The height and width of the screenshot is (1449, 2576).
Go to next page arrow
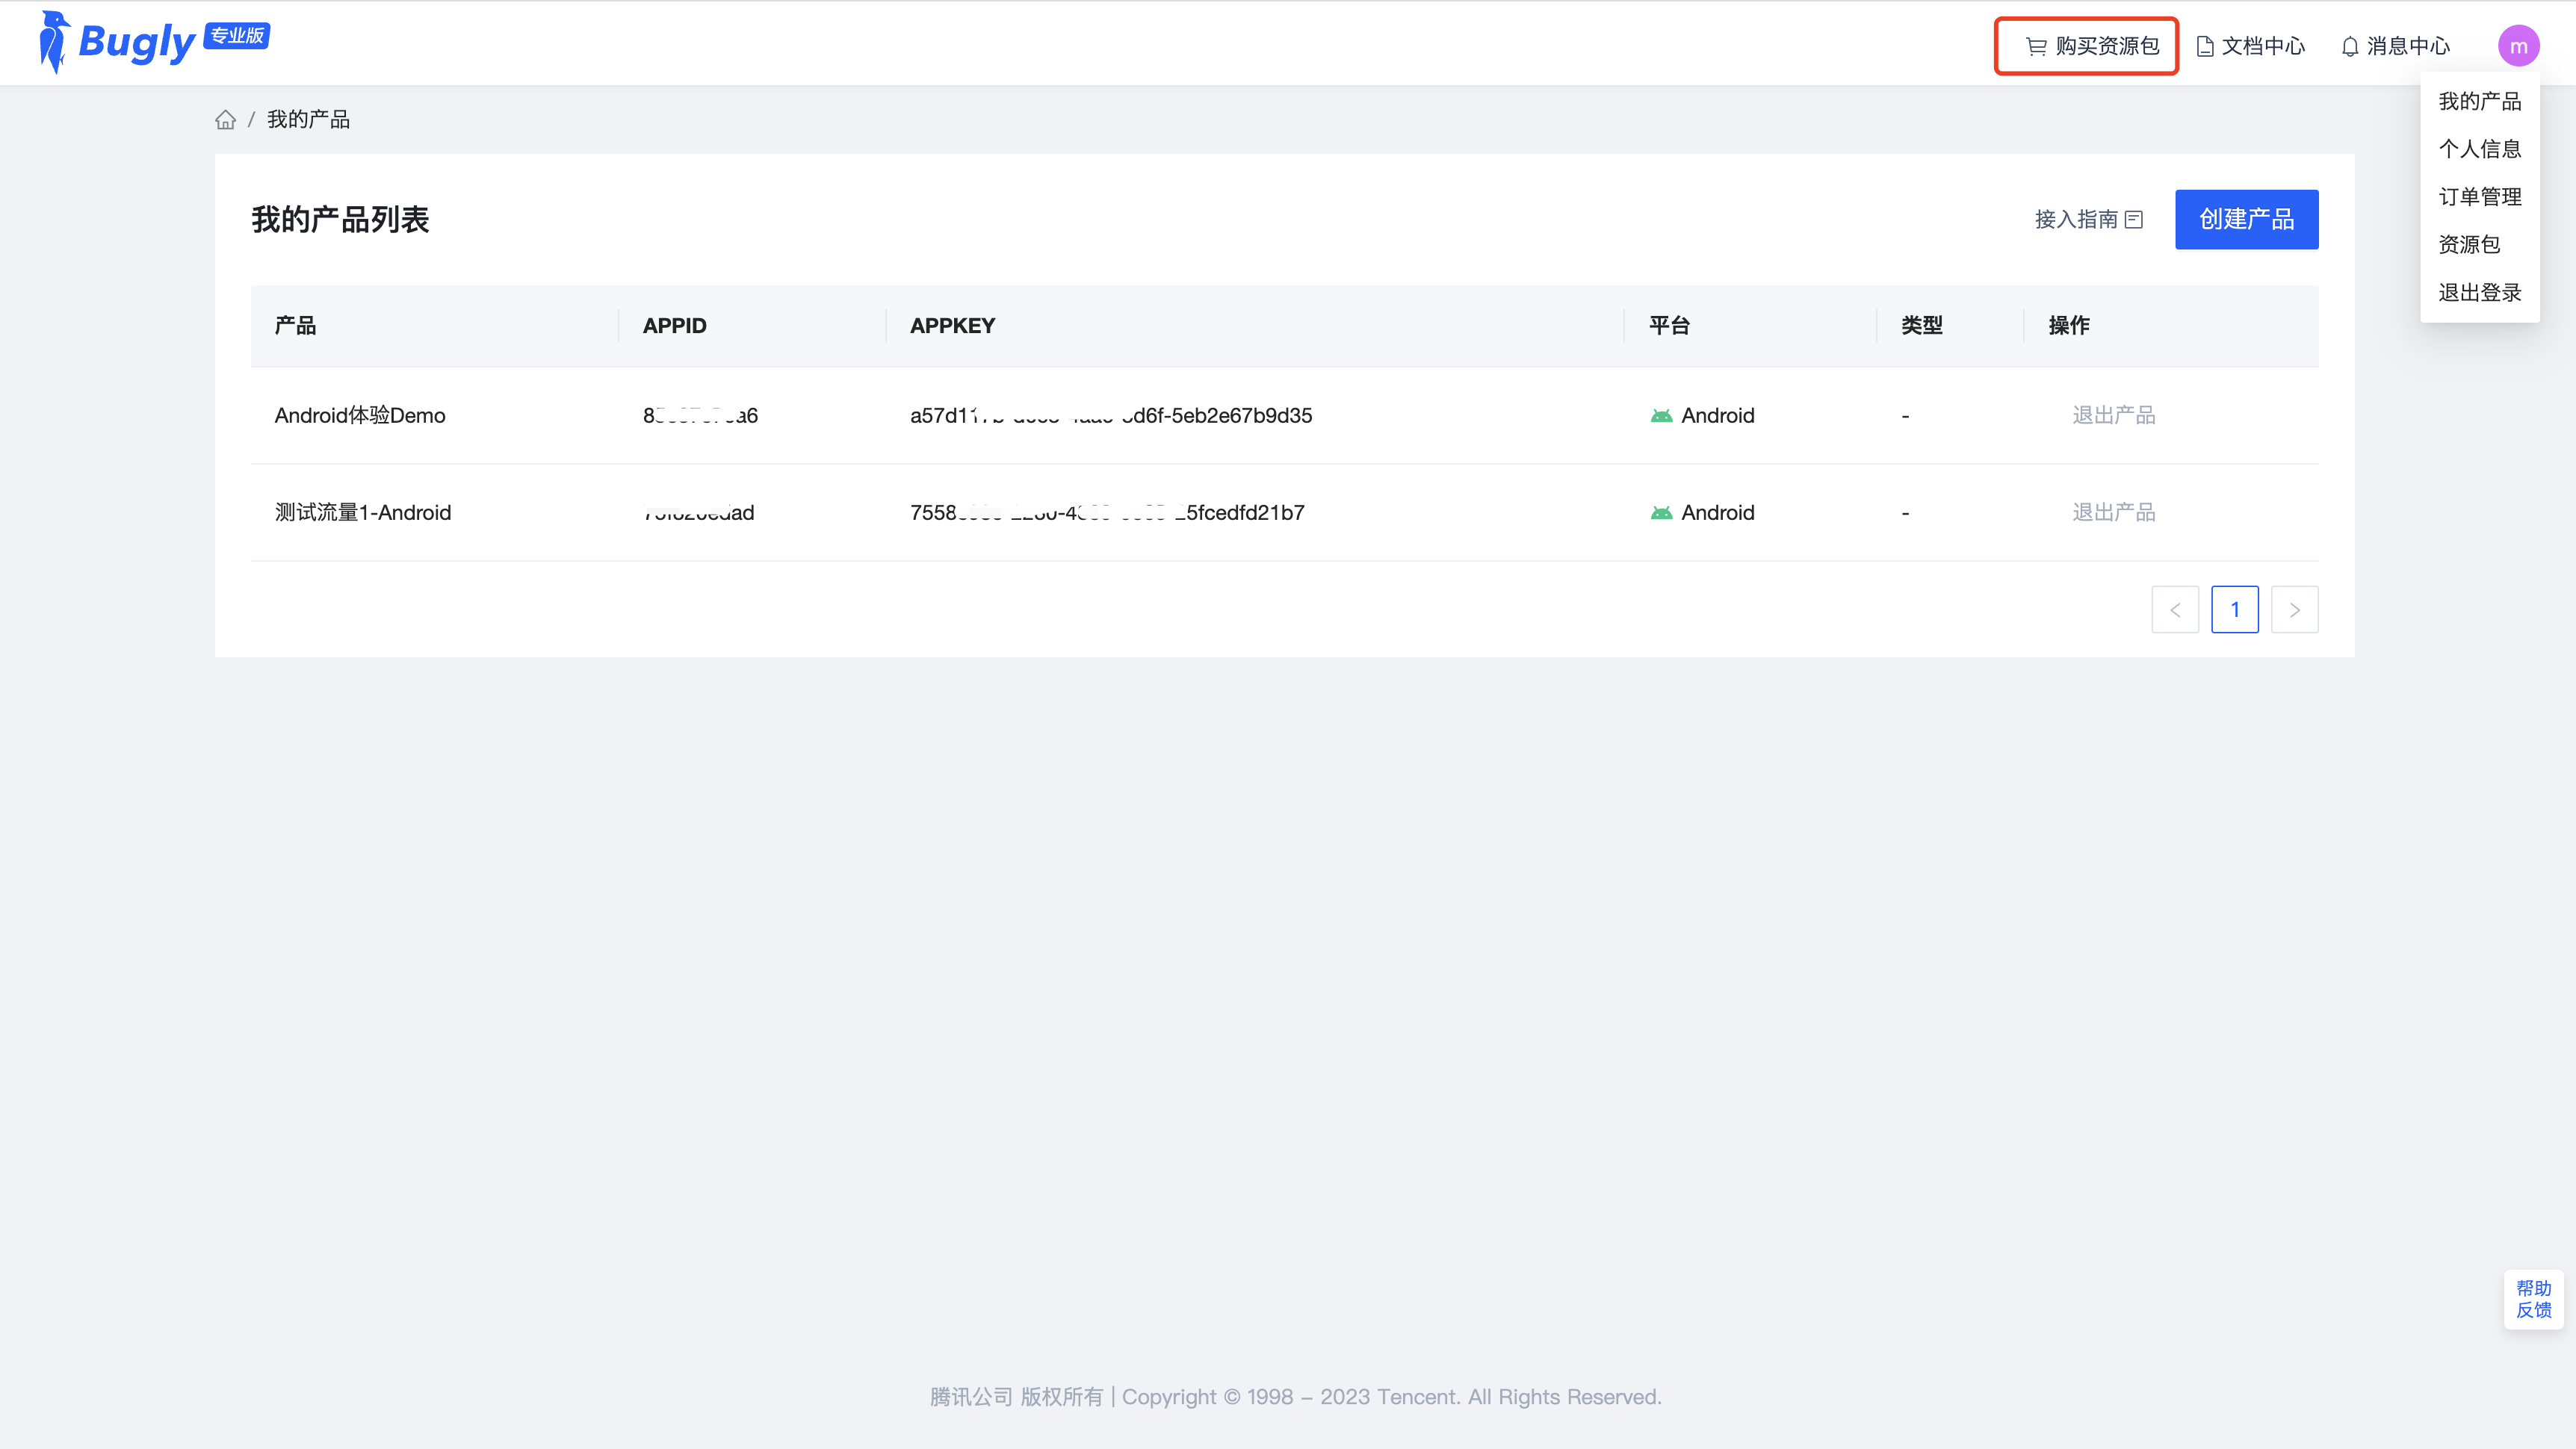click(x=2295, y=610)
